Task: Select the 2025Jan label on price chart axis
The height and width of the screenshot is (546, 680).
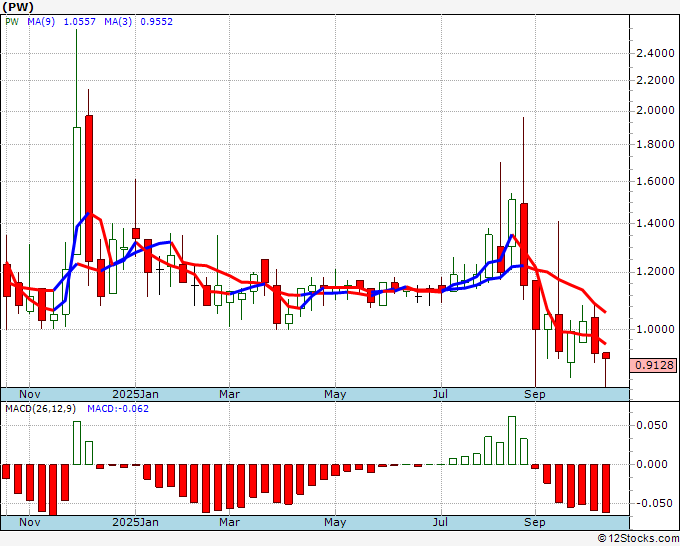Action: [x=135, y=394]
